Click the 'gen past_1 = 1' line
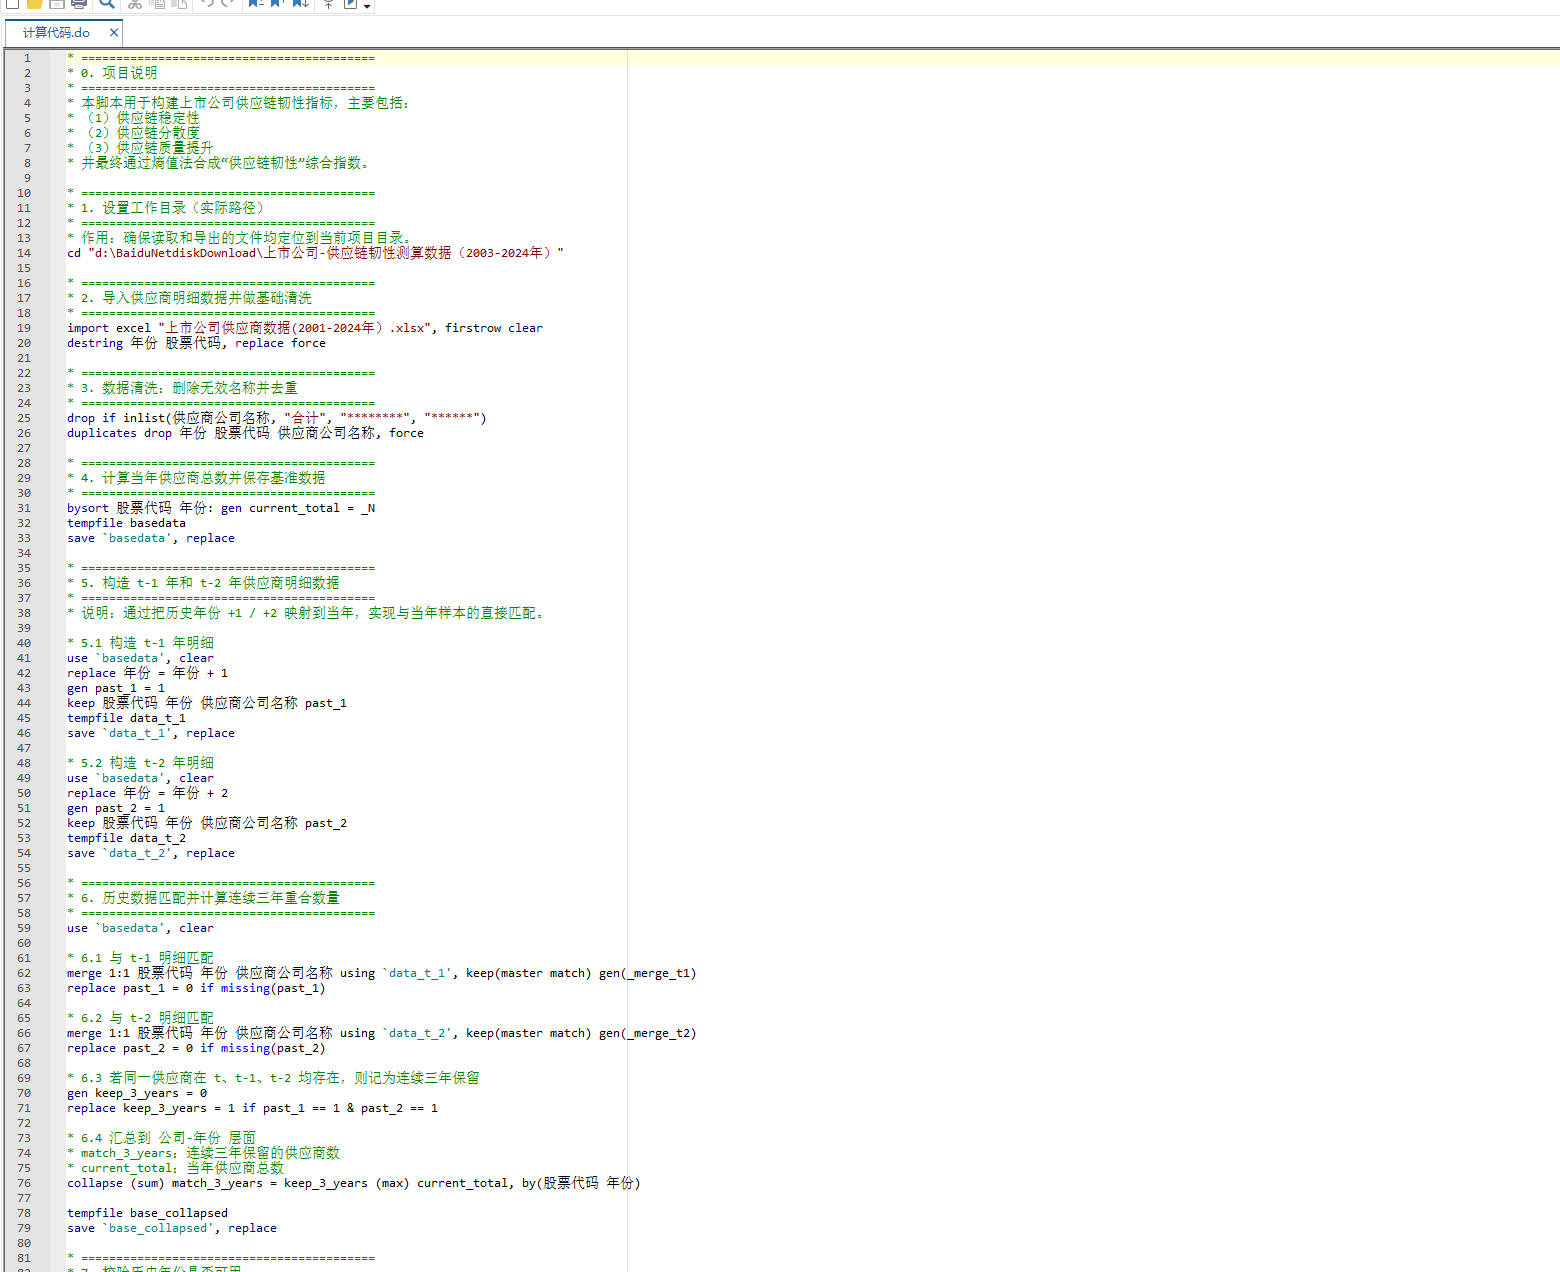 pos(116,688)
